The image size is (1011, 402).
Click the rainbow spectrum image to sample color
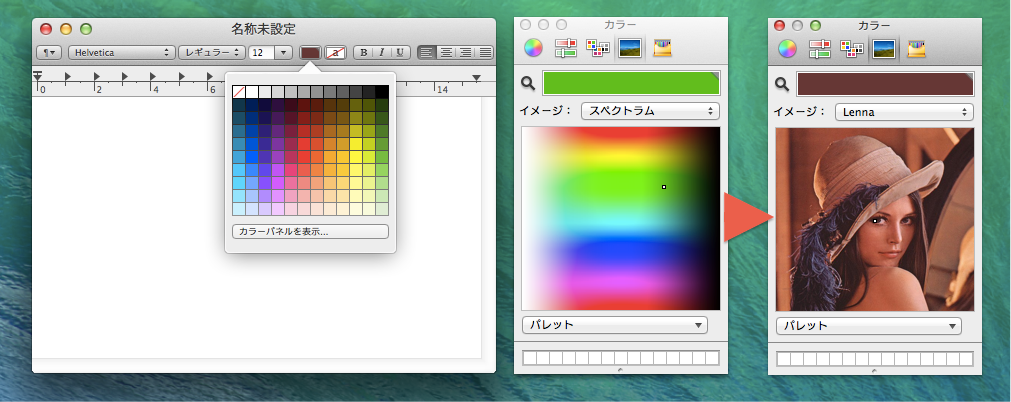point(621,218)
